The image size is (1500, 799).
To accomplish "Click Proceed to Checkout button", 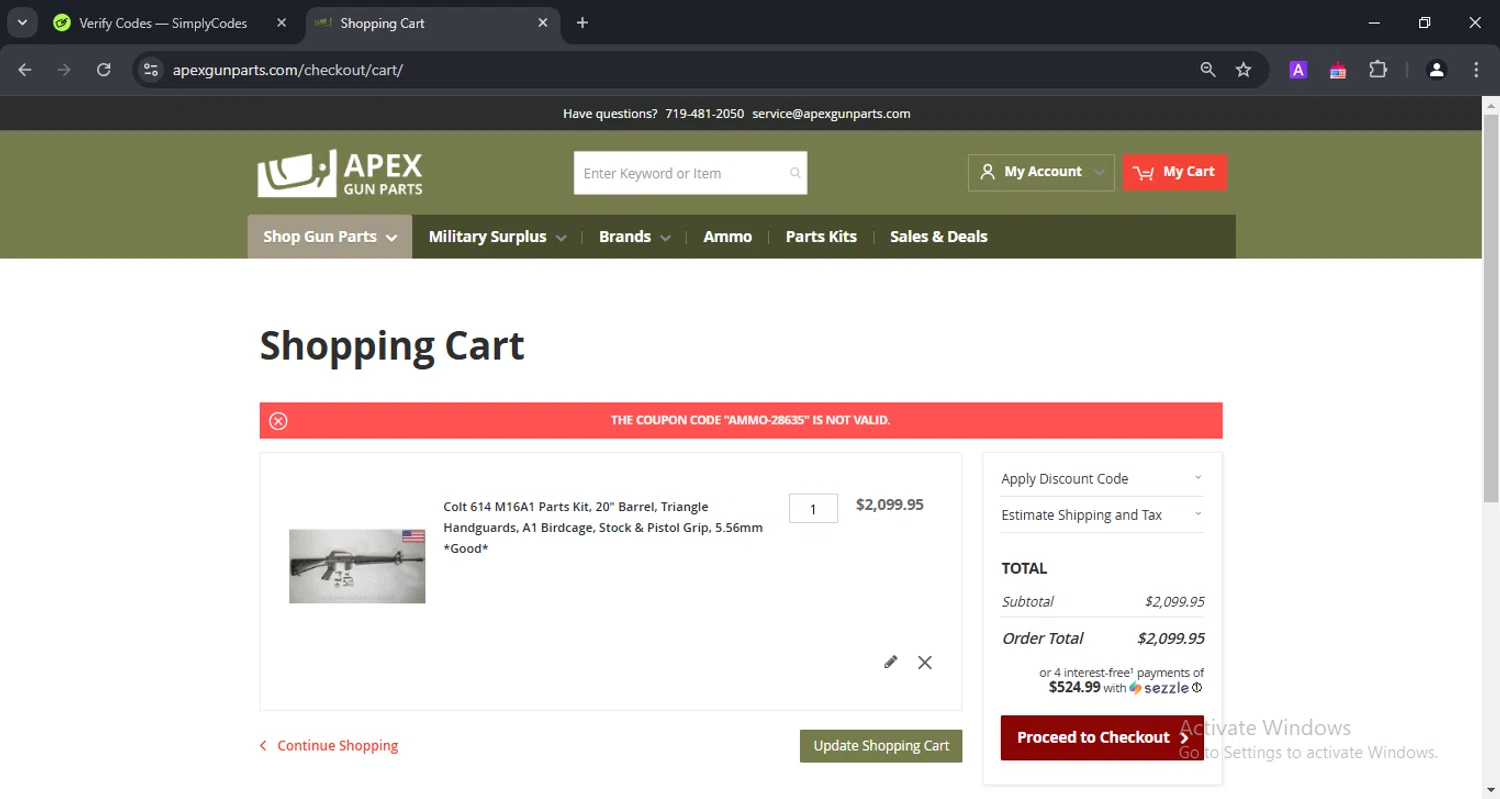I will point(1102,738).
